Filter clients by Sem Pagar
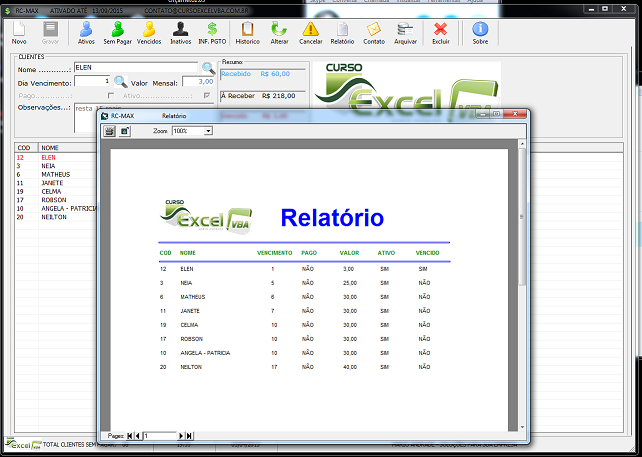 tap(118, 33)
